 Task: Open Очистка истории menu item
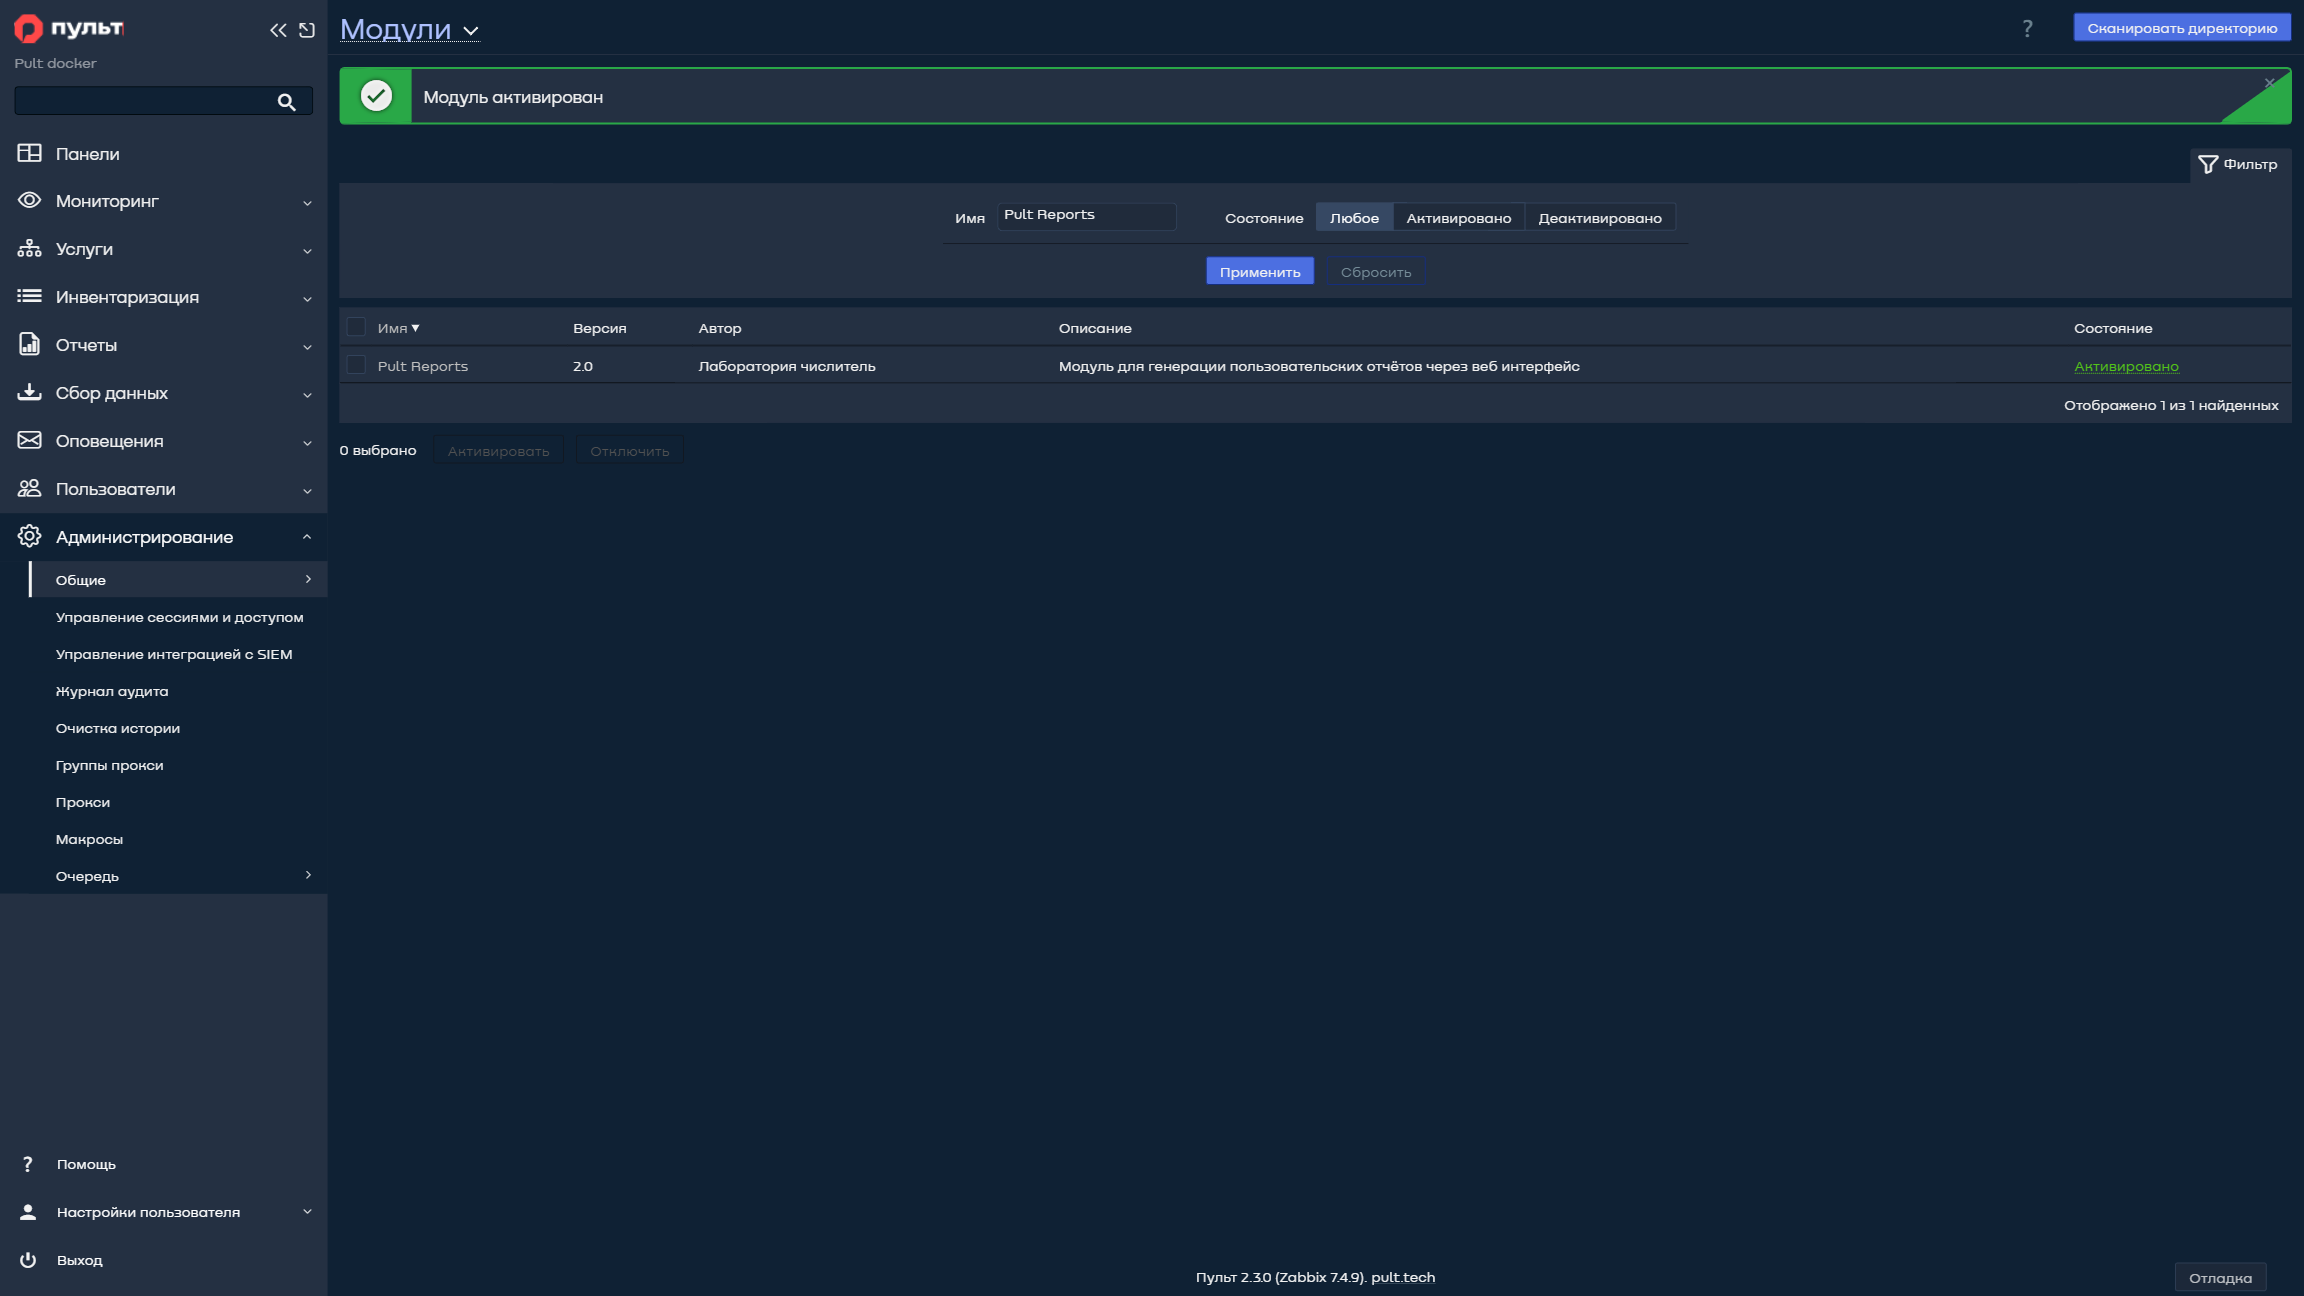click(118, 728)
